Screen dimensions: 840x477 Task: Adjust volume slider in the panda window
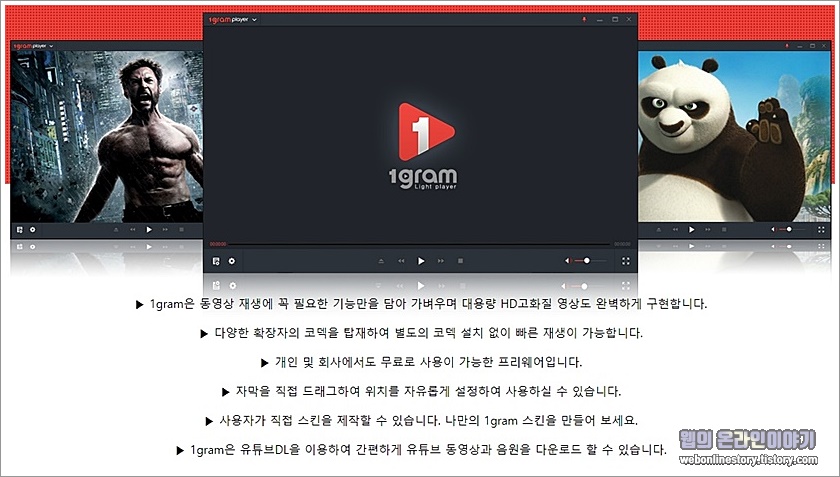click(792, 229)
